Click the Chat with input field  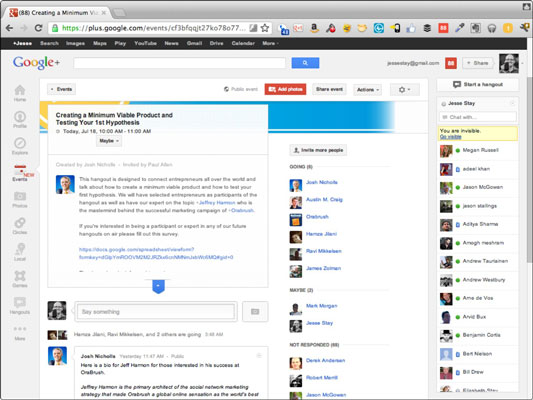pyautogui.click(x=478, y=117)
